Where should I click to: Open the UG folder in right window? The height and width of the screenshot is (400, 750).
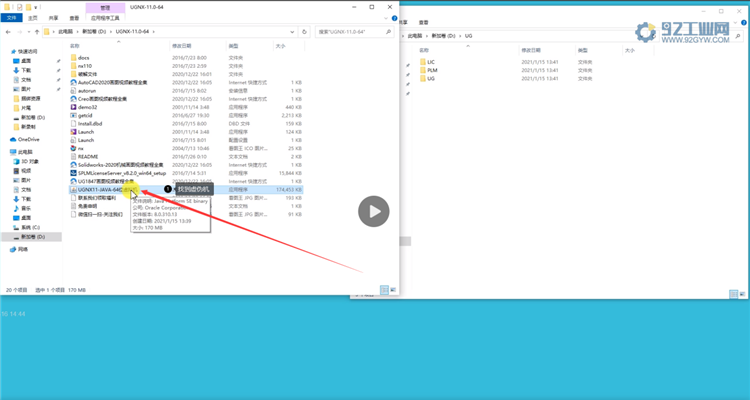point(428,78)
